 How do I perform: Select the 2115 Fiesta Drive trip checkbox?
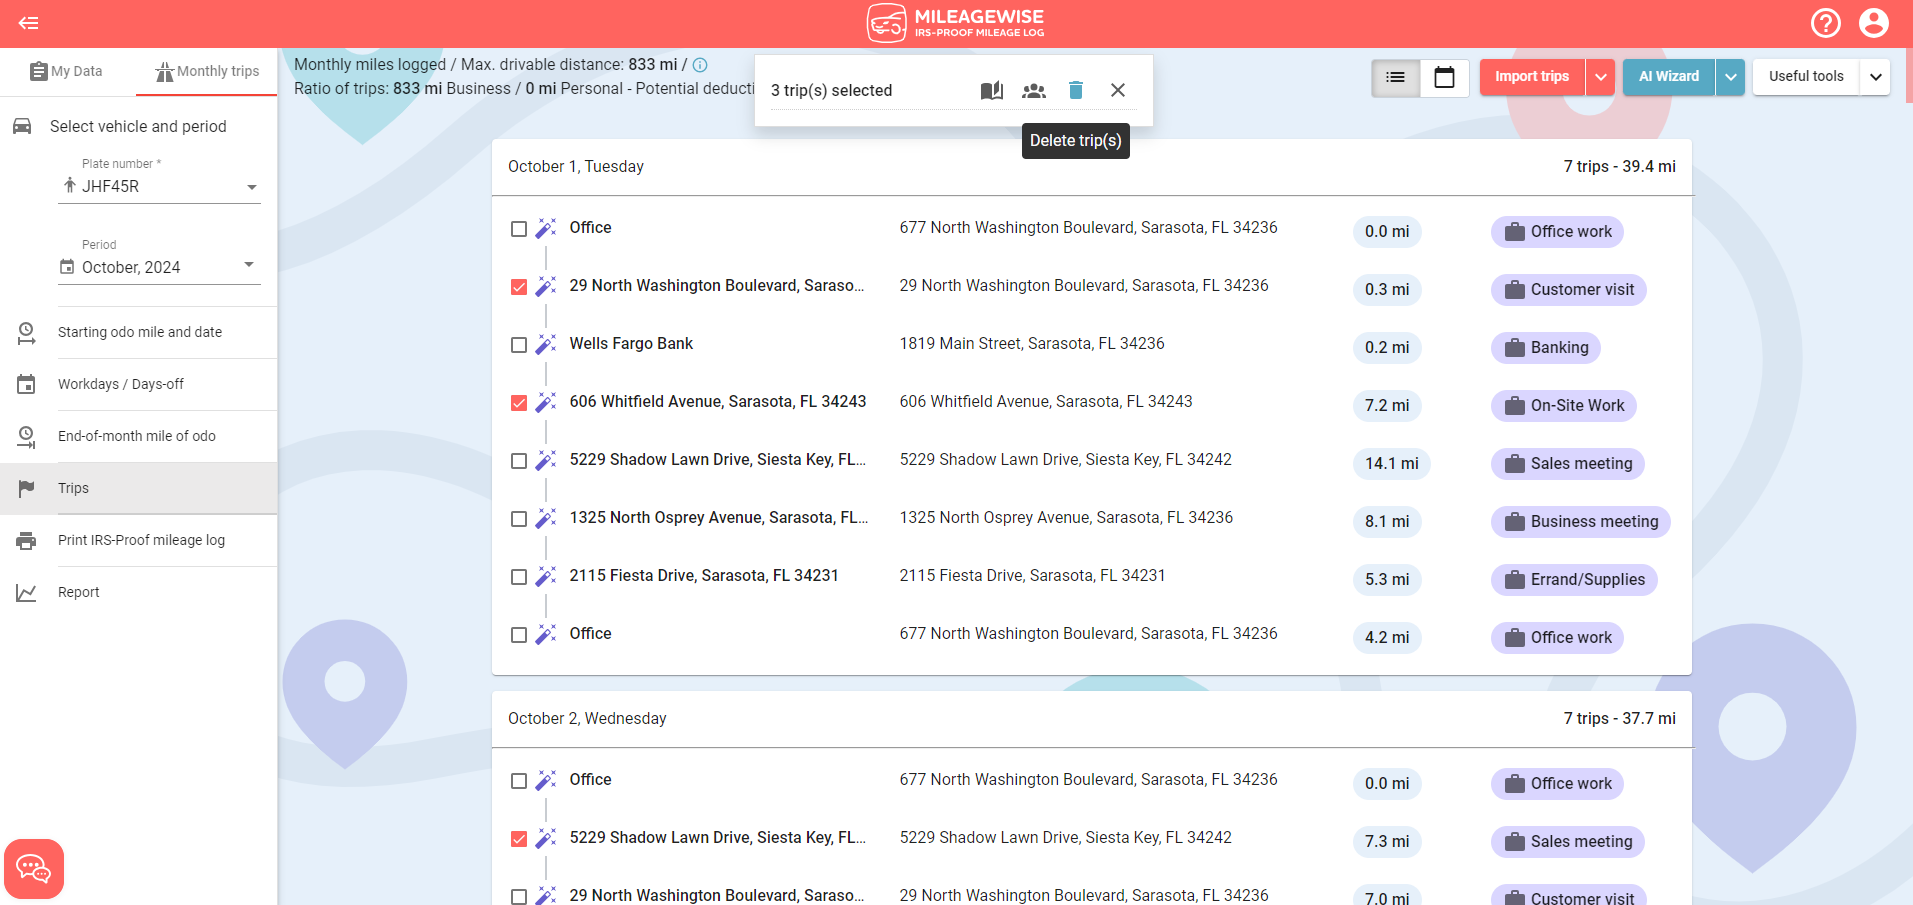click(518, 577)
